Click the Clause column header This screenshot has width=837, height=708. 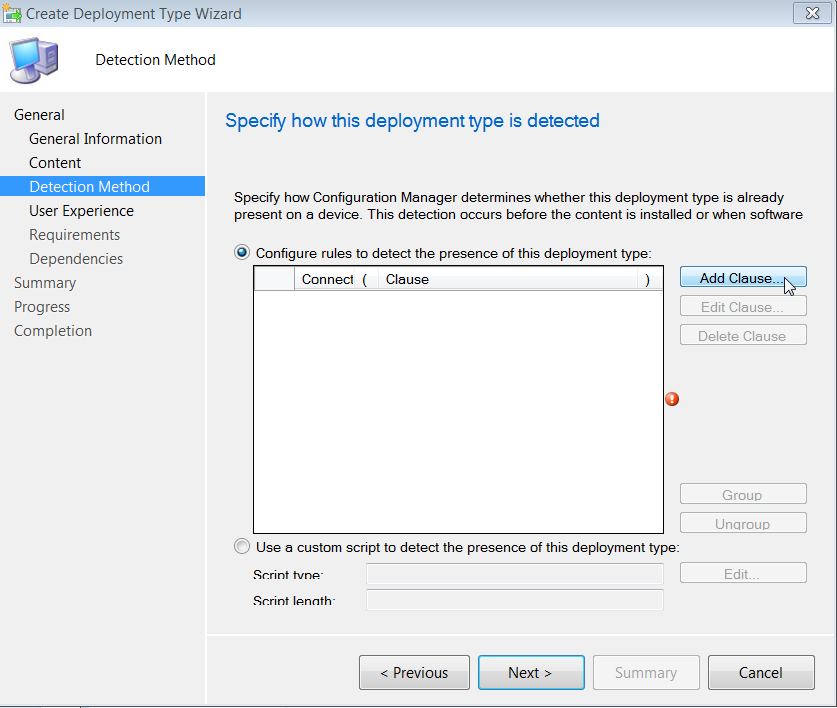407,279
